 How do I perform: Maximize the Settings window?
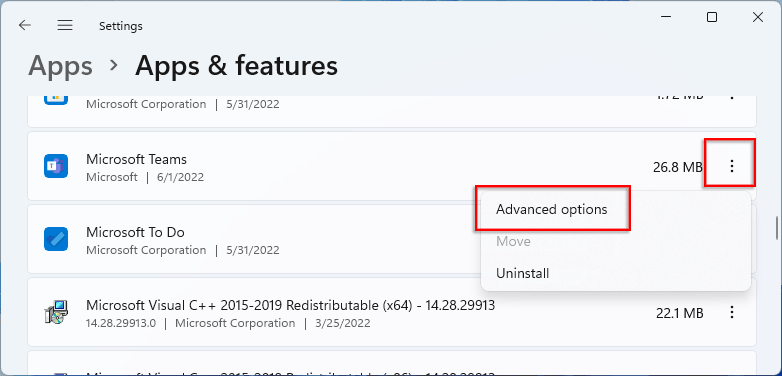point(712,17)
